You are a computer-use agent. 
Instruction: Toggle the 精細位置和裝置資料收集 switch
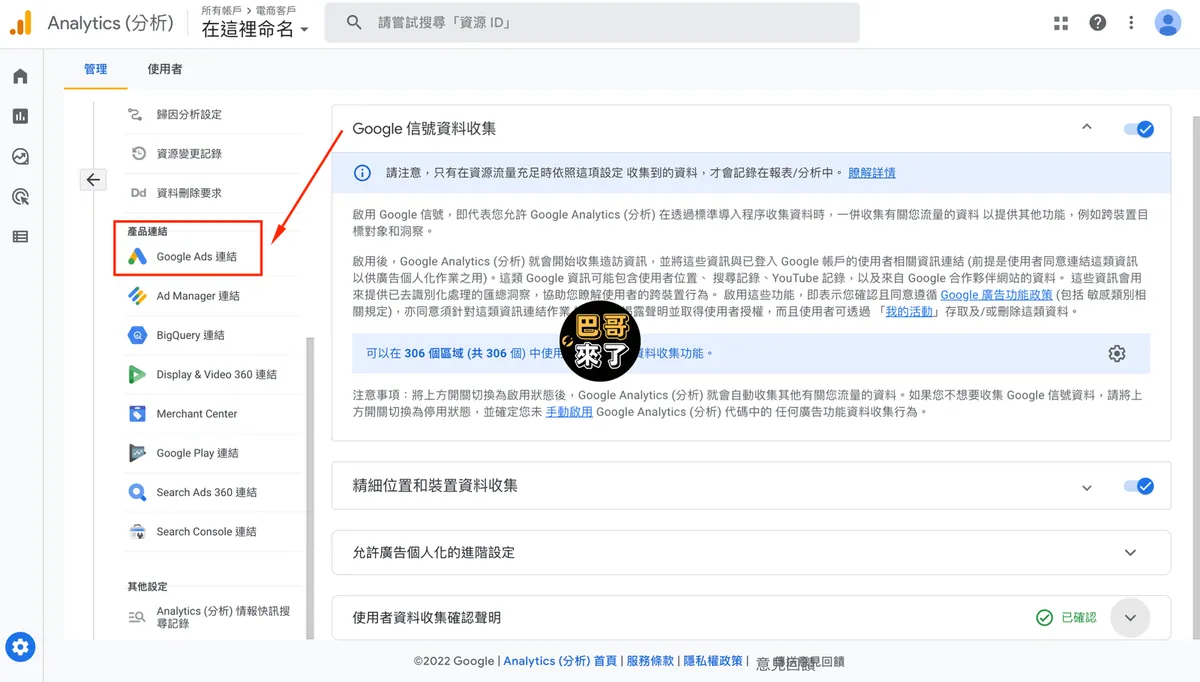(1139, 486)
